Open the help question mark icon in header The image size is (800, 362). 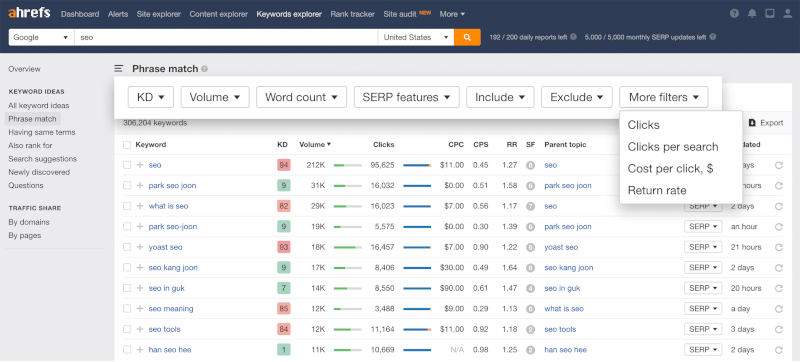click(x=734, y=14)
